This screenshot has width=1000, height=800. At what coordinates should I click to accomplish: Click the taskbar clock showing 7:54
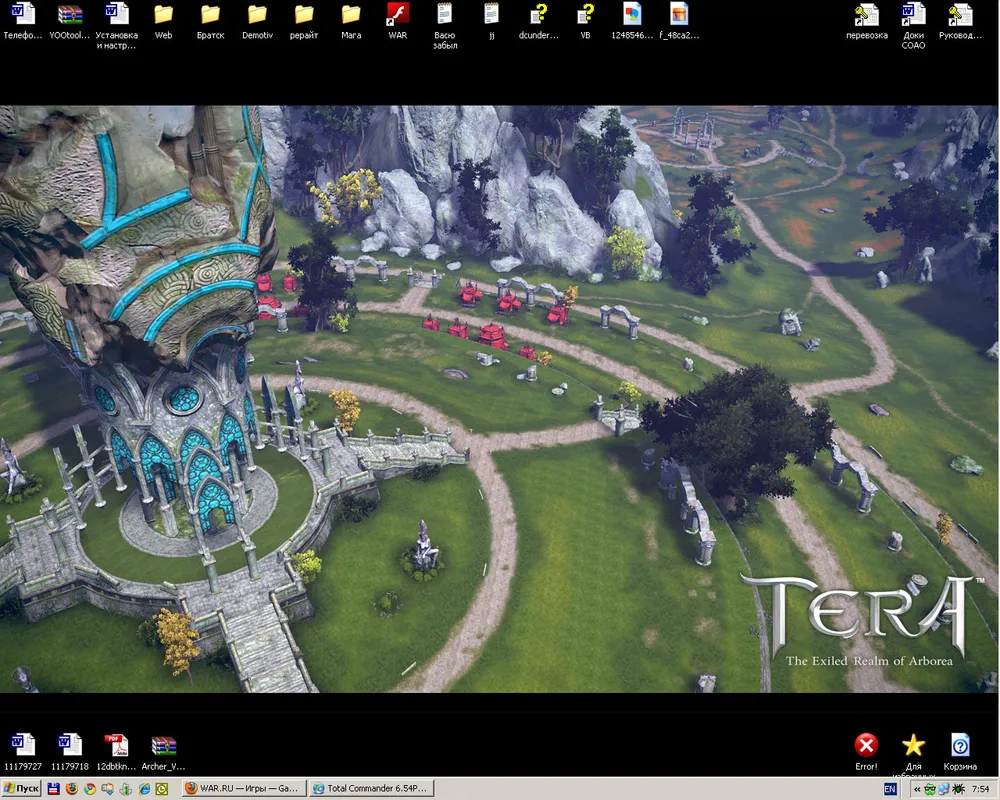[980, 789]
